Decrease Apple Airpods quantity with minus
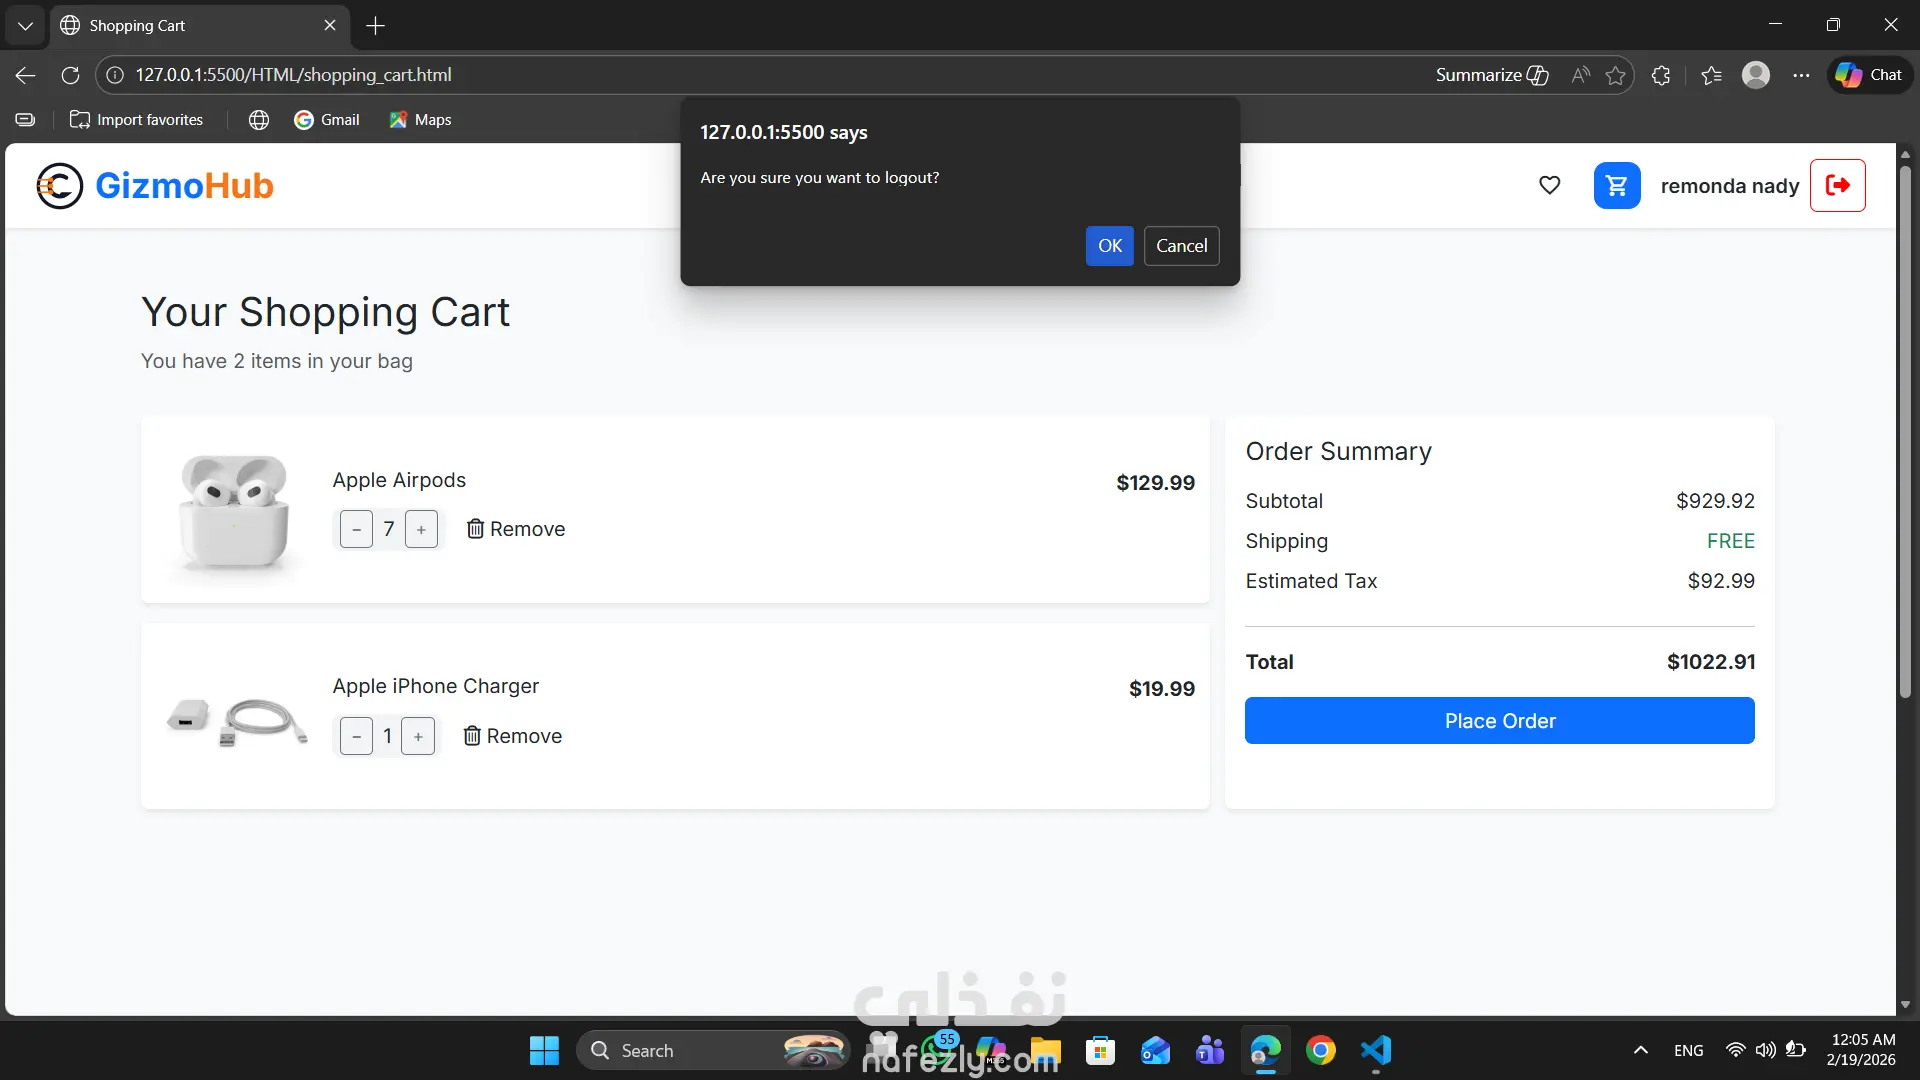This screenshot has width=1920, height=1080. tap(356, 529)
